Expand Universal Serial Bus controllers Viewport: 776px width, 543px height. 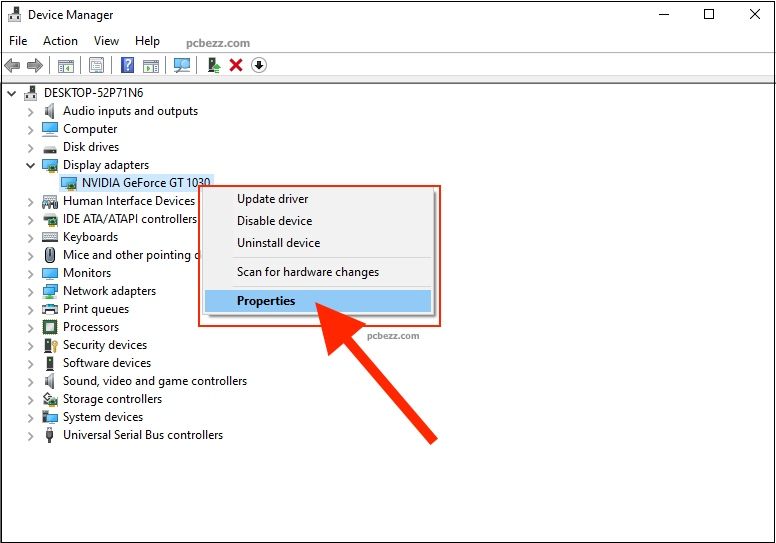[31, 435]
